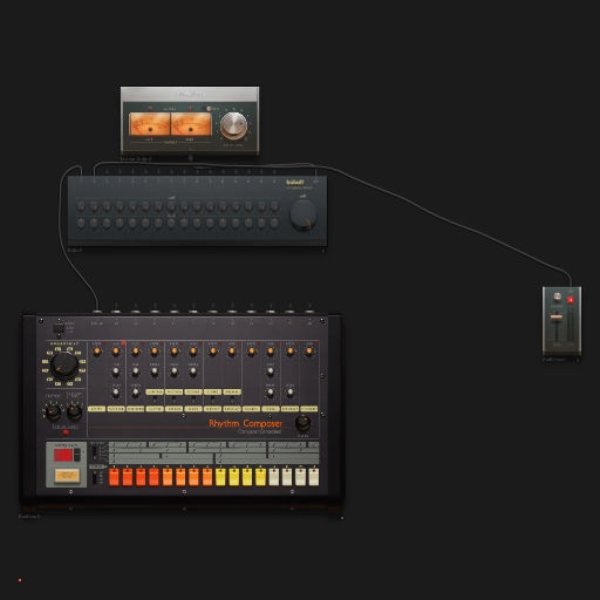Click the silver knob on the small right-hand device
The image size is (600, 600).
[x=557, y=297]
